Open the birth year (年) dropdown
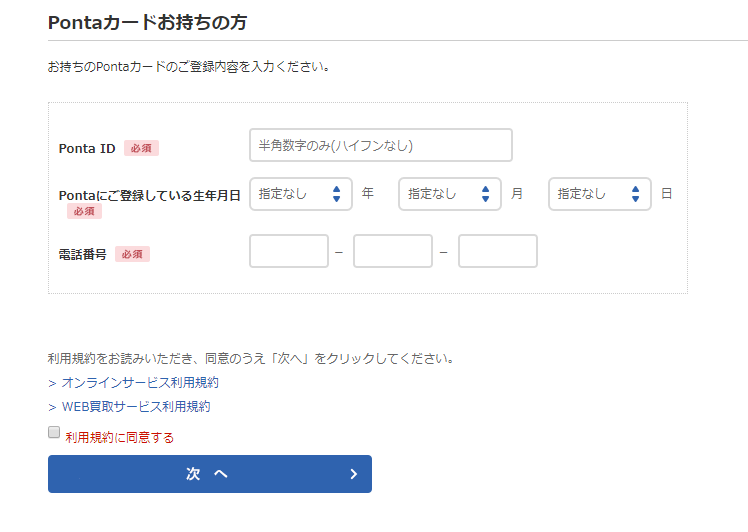The width and height of the screenshot is (748, 532). pos(300,194)
